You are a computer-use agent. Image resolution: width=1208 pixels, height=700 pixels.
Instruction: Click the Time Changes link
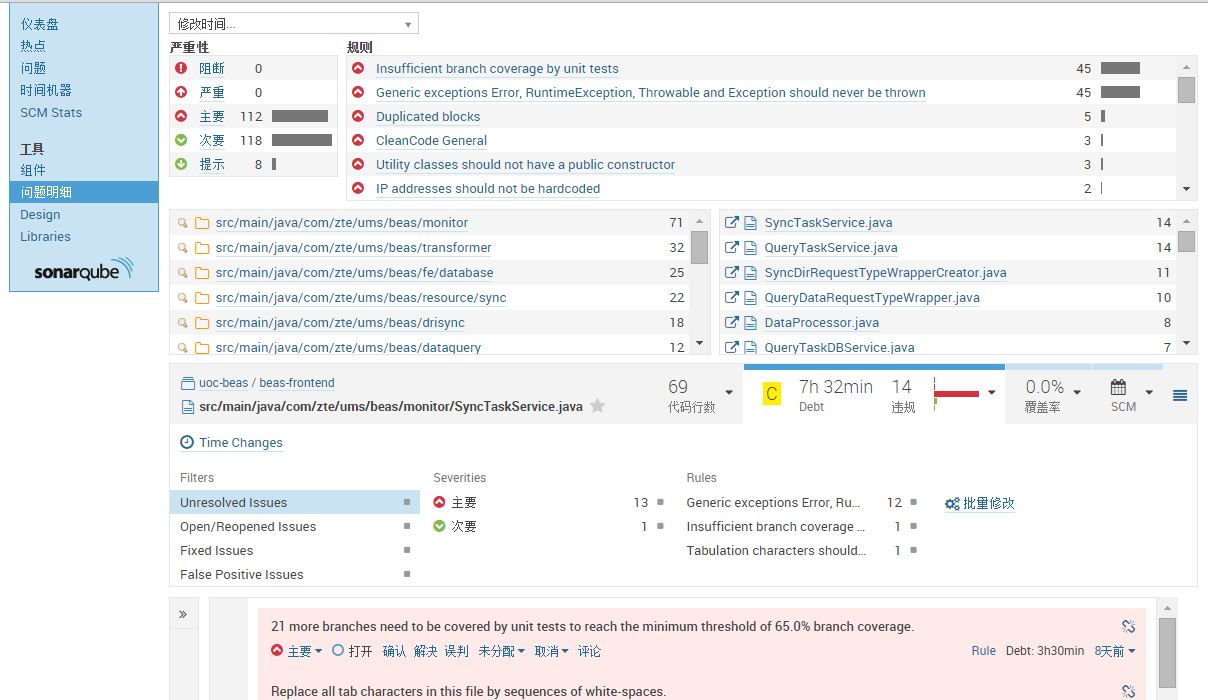coord(240,443)
